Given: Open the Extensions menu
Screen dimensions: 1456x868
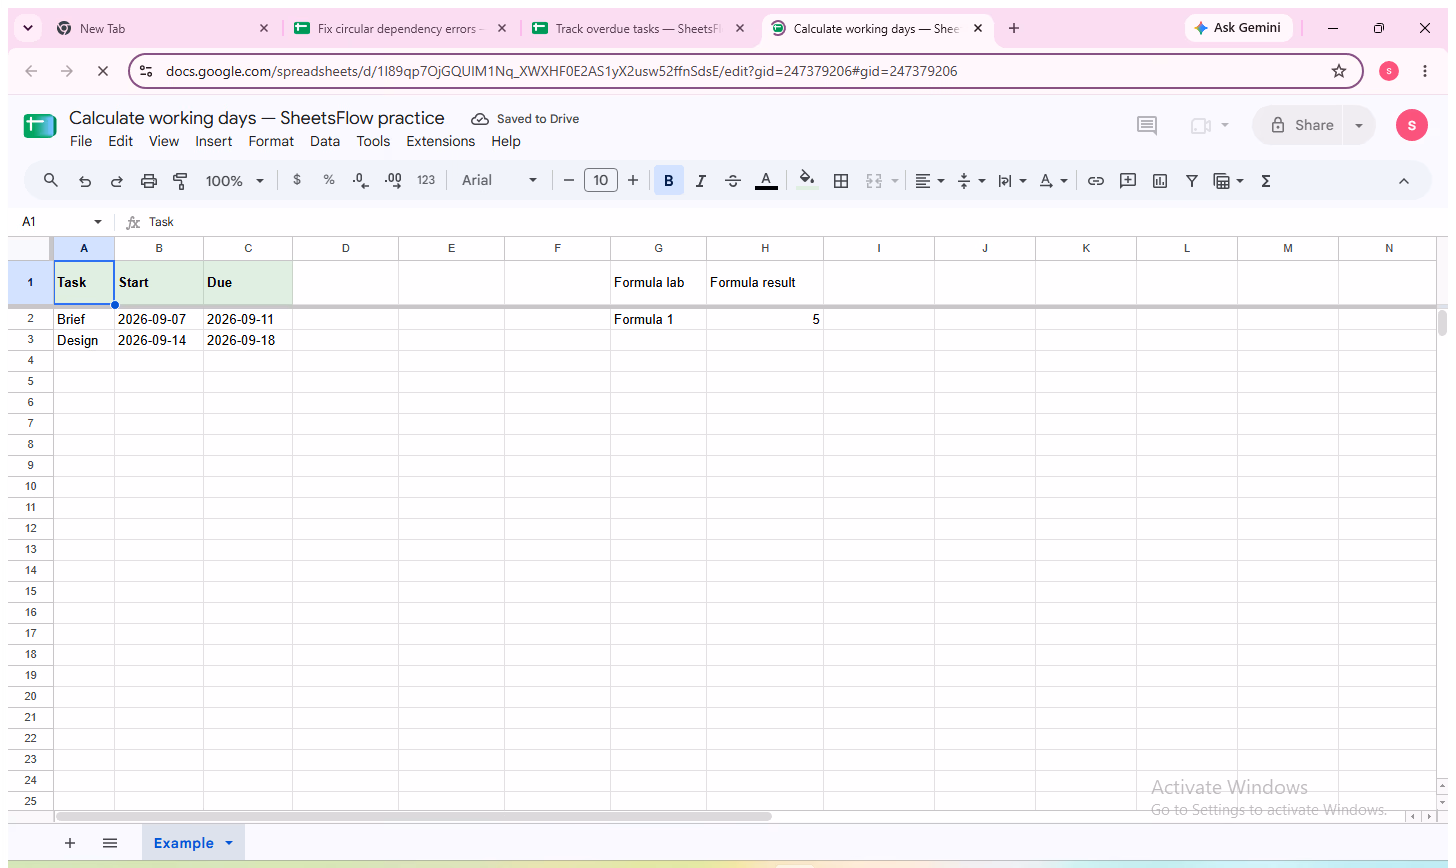Looking at the screenshot, I should click(441, 141).
